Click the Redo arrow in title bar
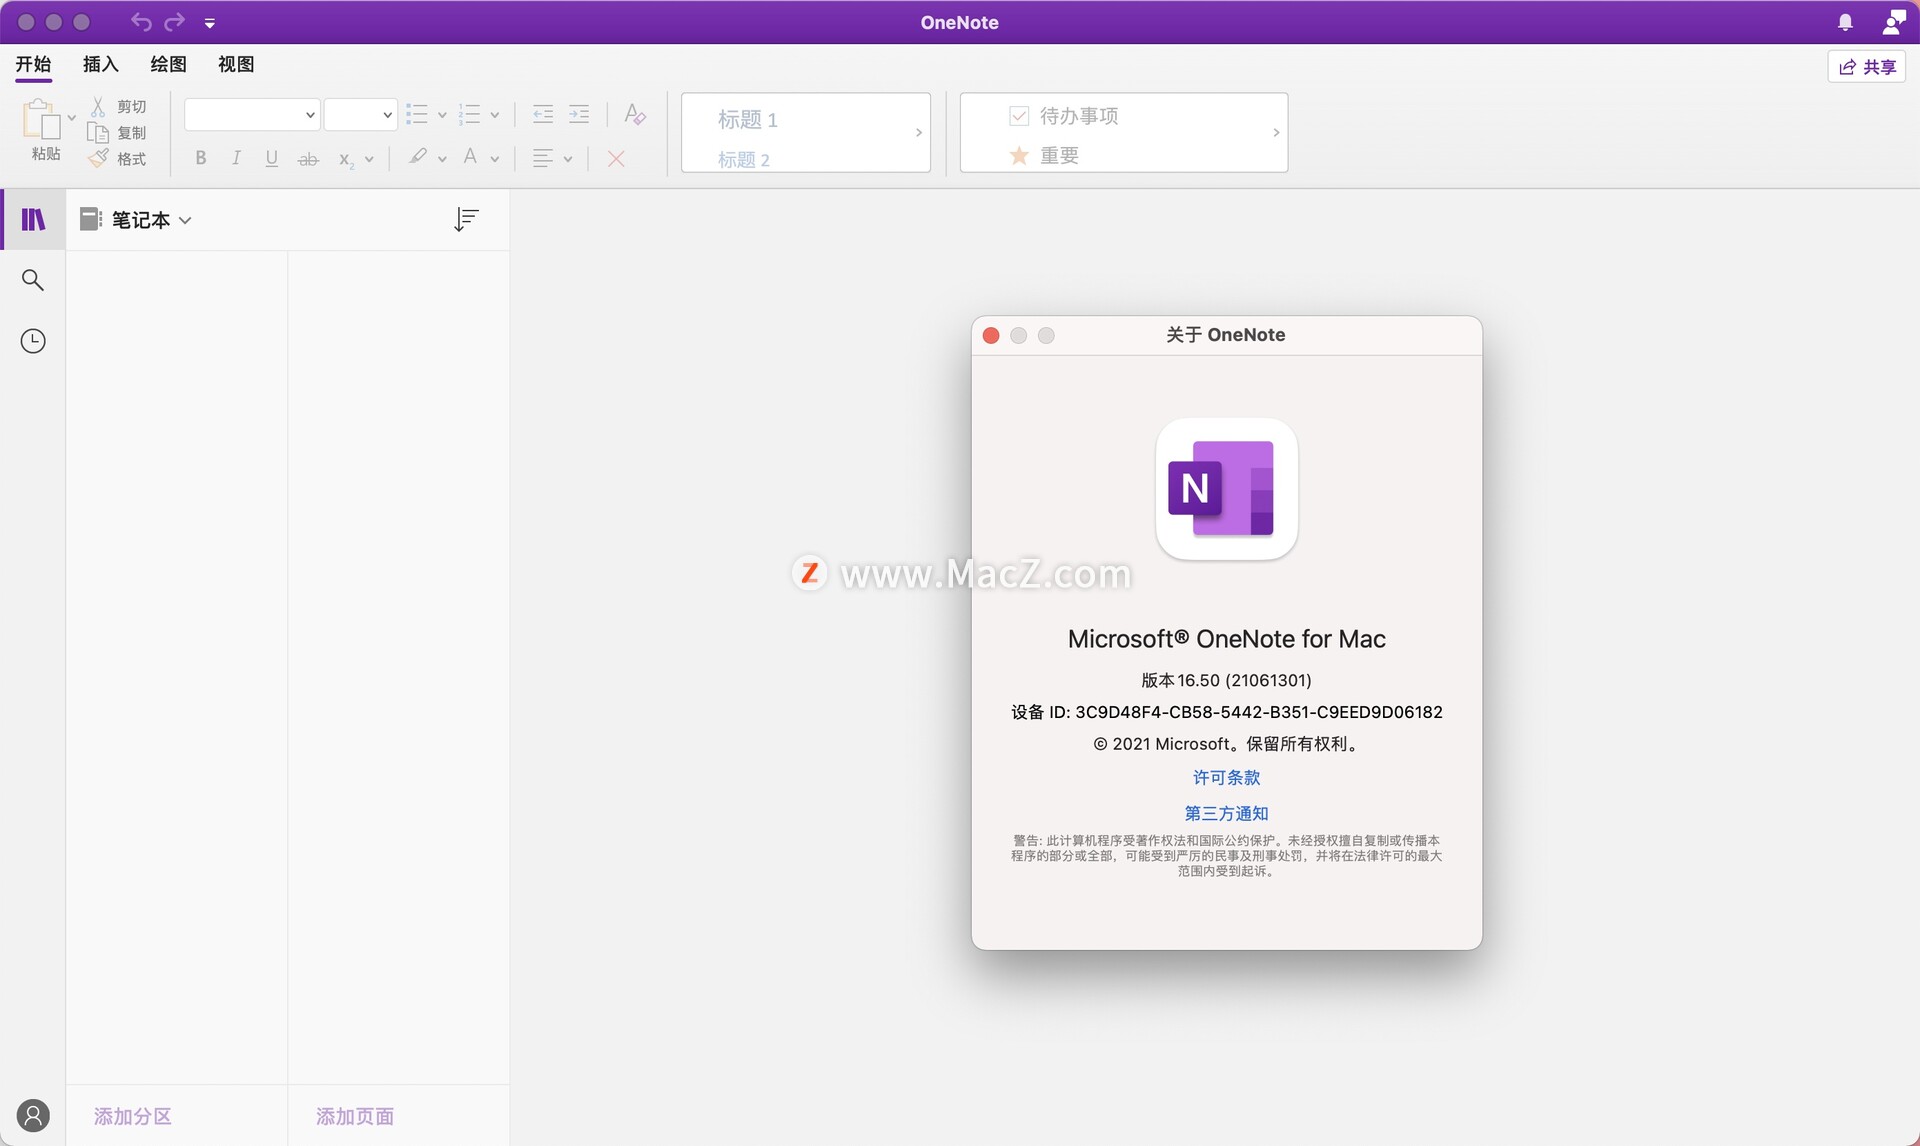Viewport: 1920px width, 1146px height. 175,22
